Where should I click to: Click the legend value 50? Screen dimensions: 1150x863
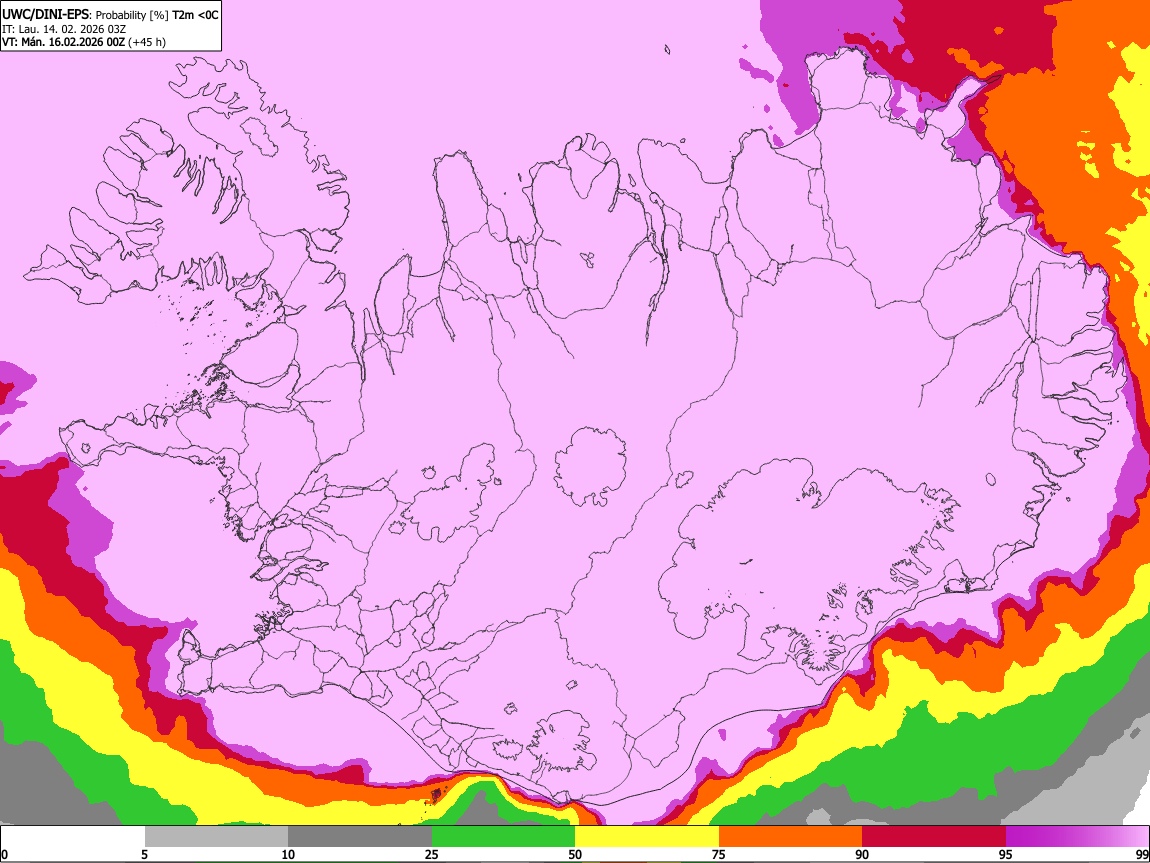point(575,854)
